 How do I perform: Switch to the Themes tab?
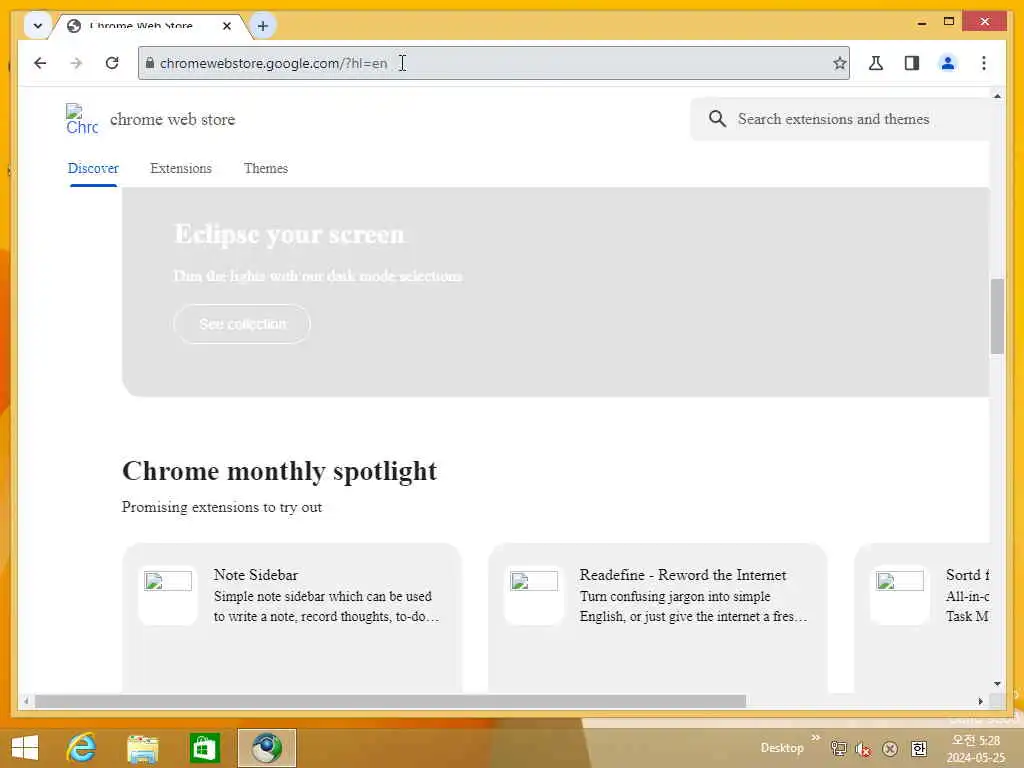(266, 168)
